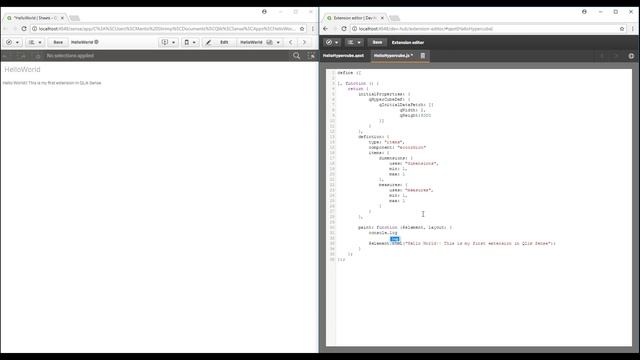Click clear selections icon in selections bar
The image size is (640, 360).
click(38, 56)
